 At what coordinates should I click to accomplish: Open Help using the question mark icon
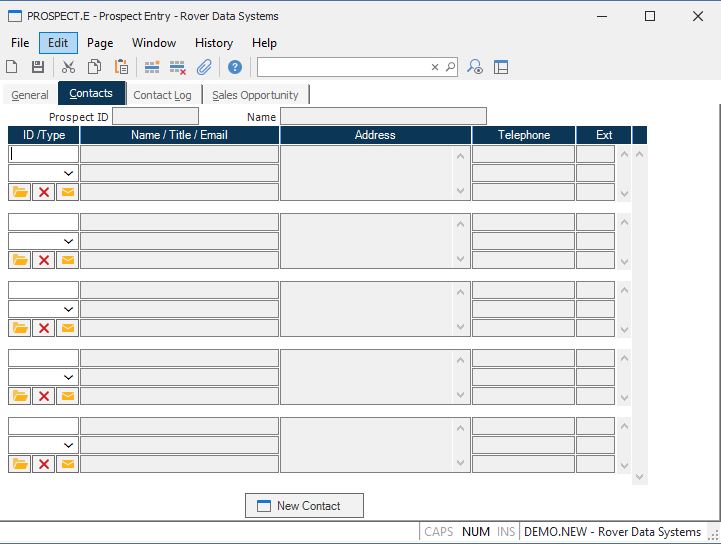click(234, 67)
